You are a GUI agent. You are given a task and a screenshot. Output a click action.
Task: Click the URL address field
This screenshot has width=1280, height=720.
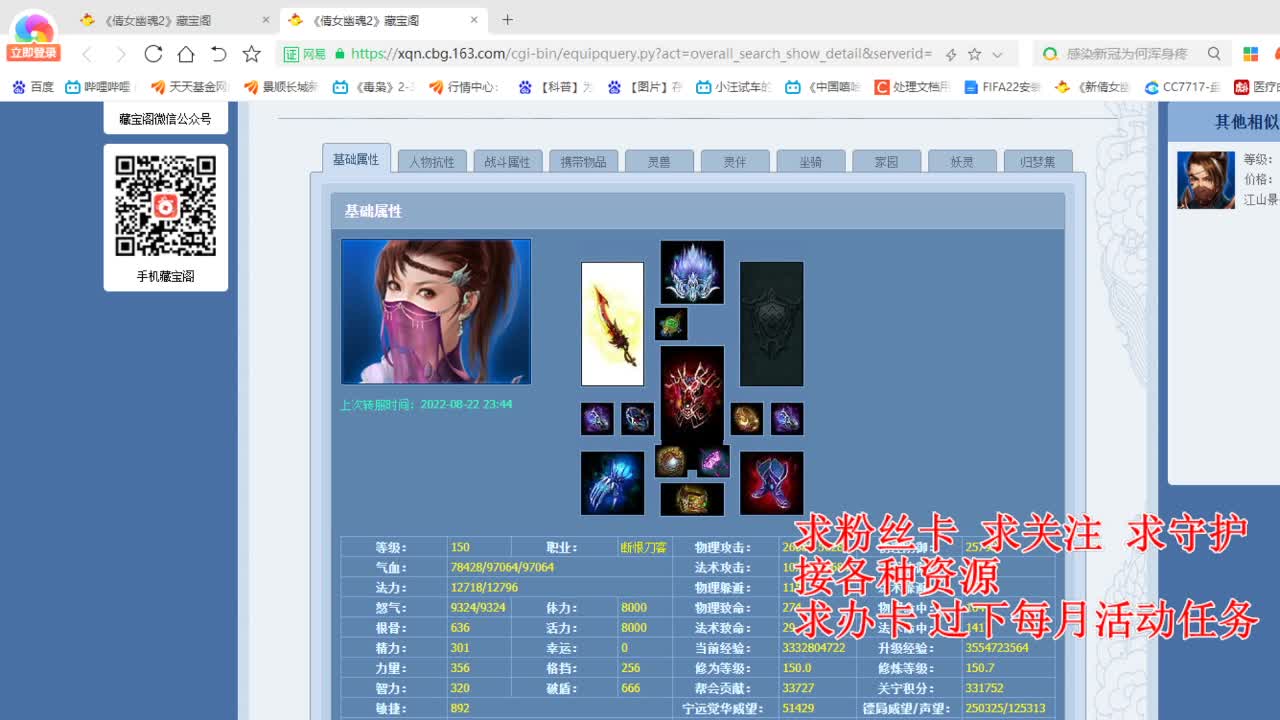pyautogui.click(x=640, y=54)
